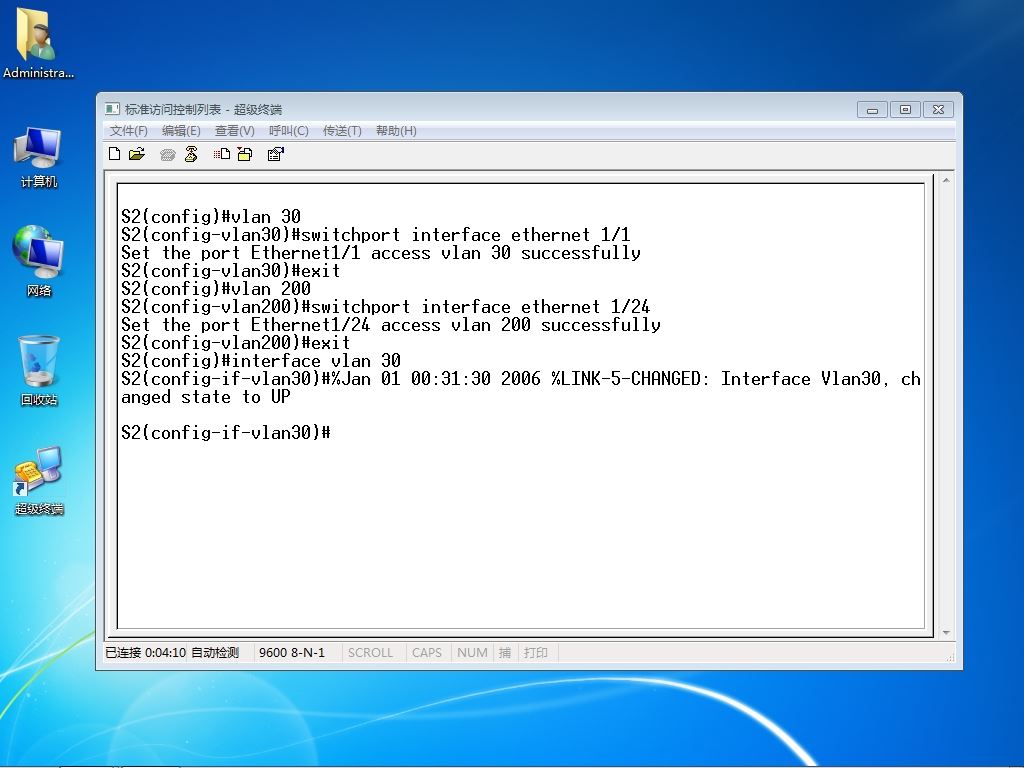This screenshot has height=768, width=1024.
Task: Click the SCROLL indicator in the status bar
Action: (x=370, y=652)
